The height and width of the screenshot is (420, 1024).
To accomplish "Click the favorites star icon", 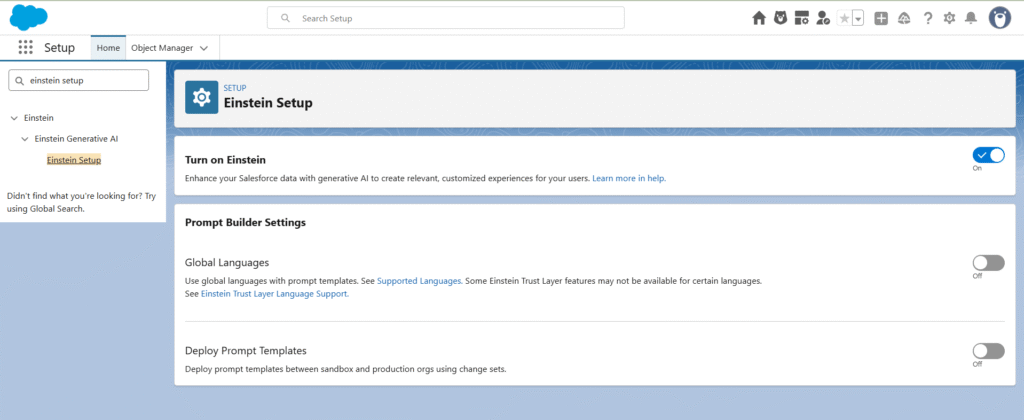I will [x=844, y=18].
